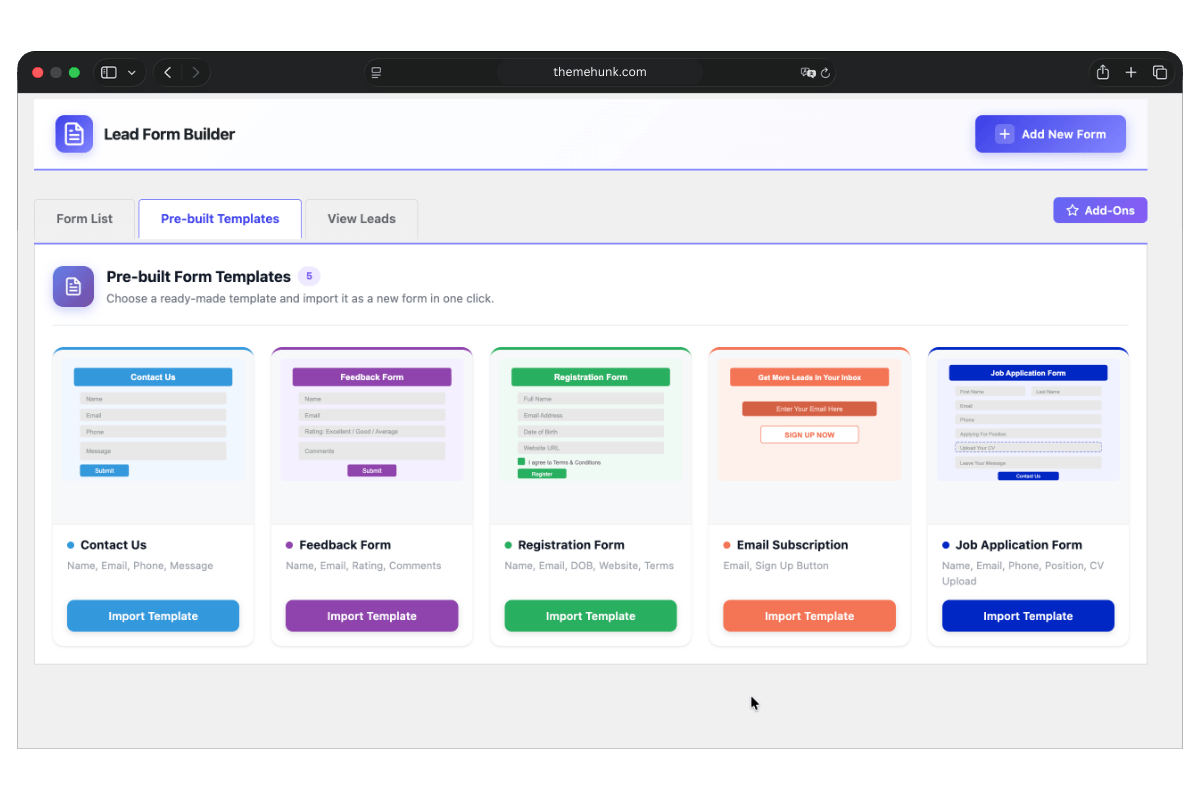Click the page settings icon left of URL
Screen dimensions: 1200x800
point(376,72)
